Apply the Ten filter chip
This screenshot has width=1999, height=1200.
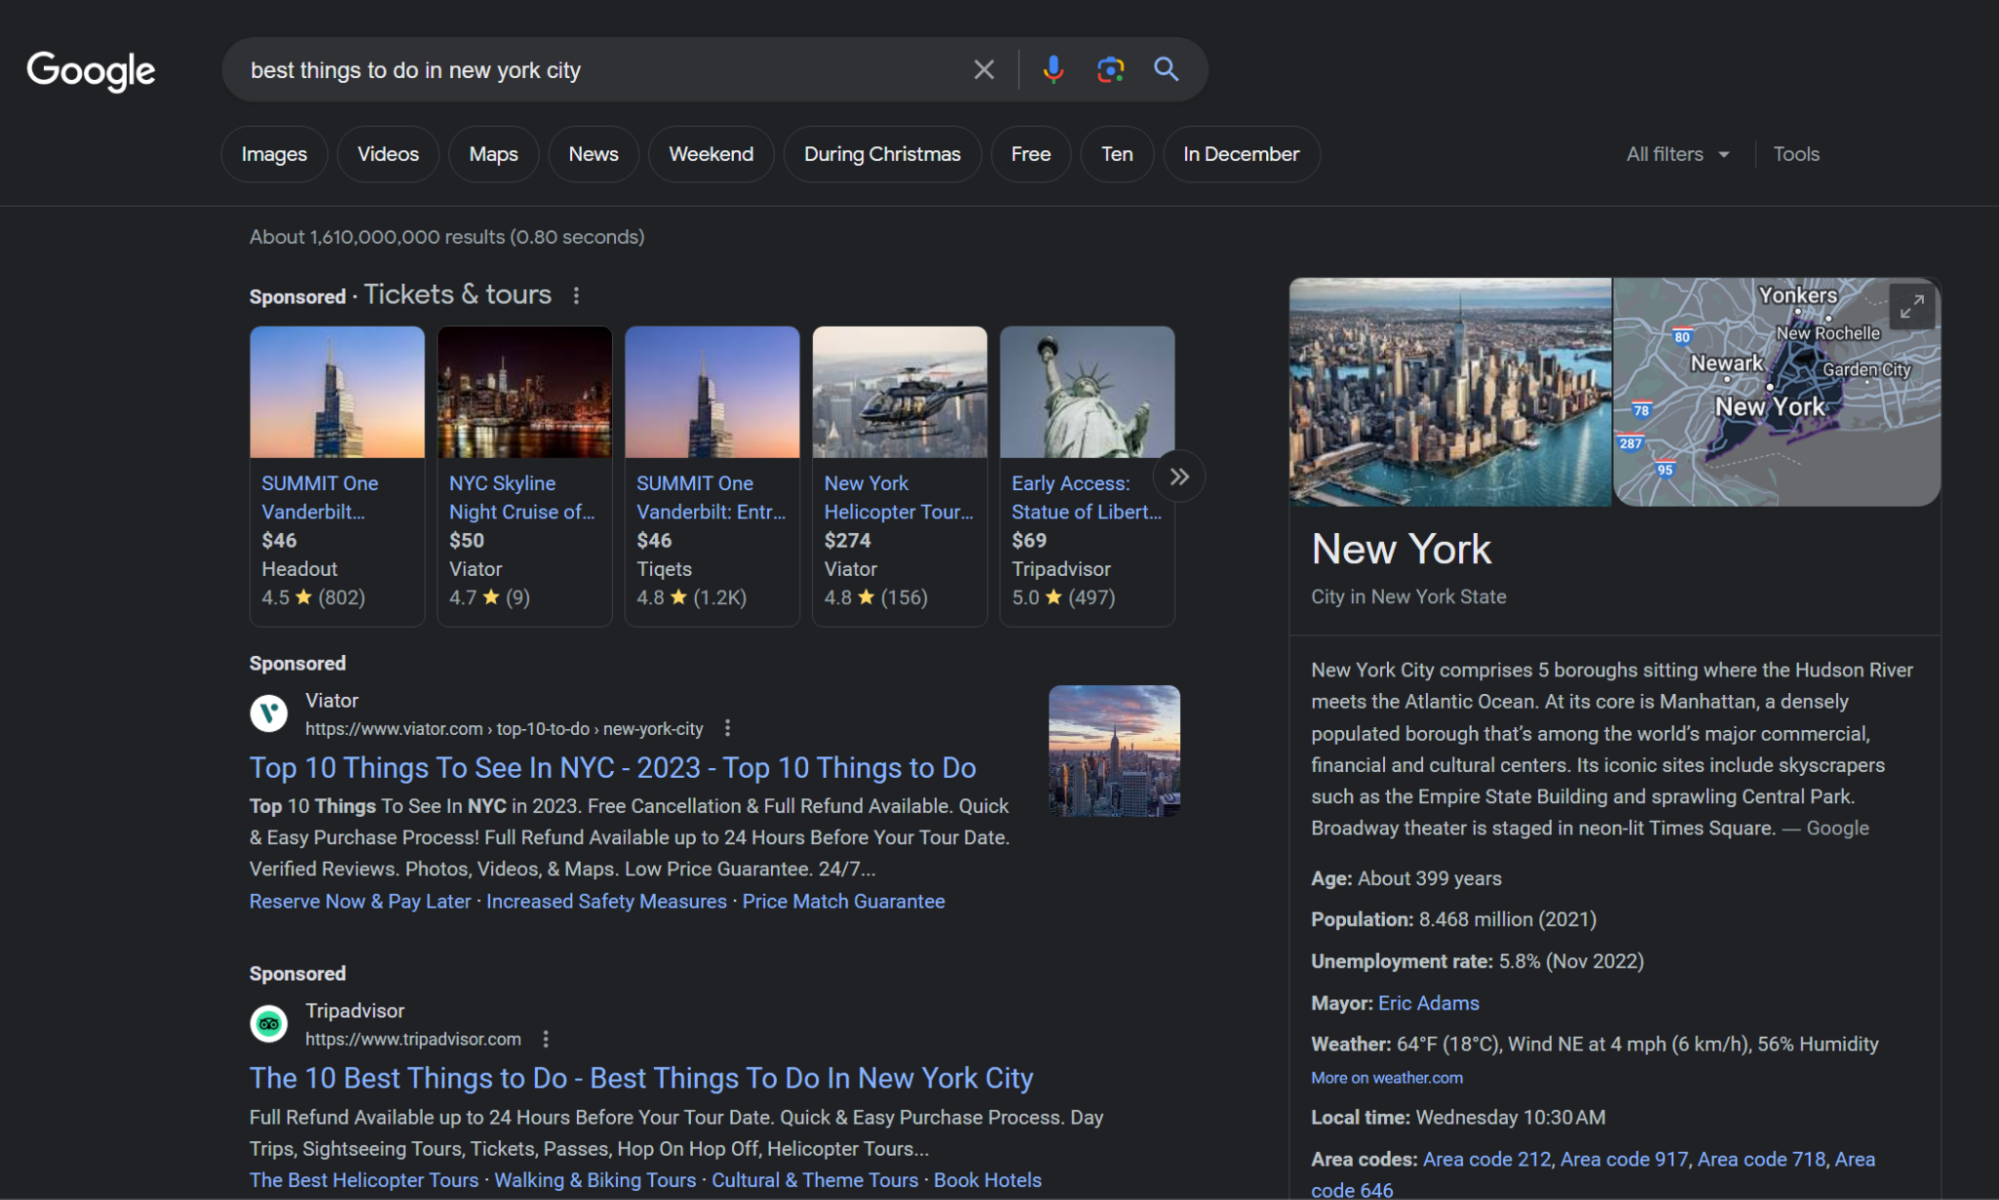(1117, 154)
